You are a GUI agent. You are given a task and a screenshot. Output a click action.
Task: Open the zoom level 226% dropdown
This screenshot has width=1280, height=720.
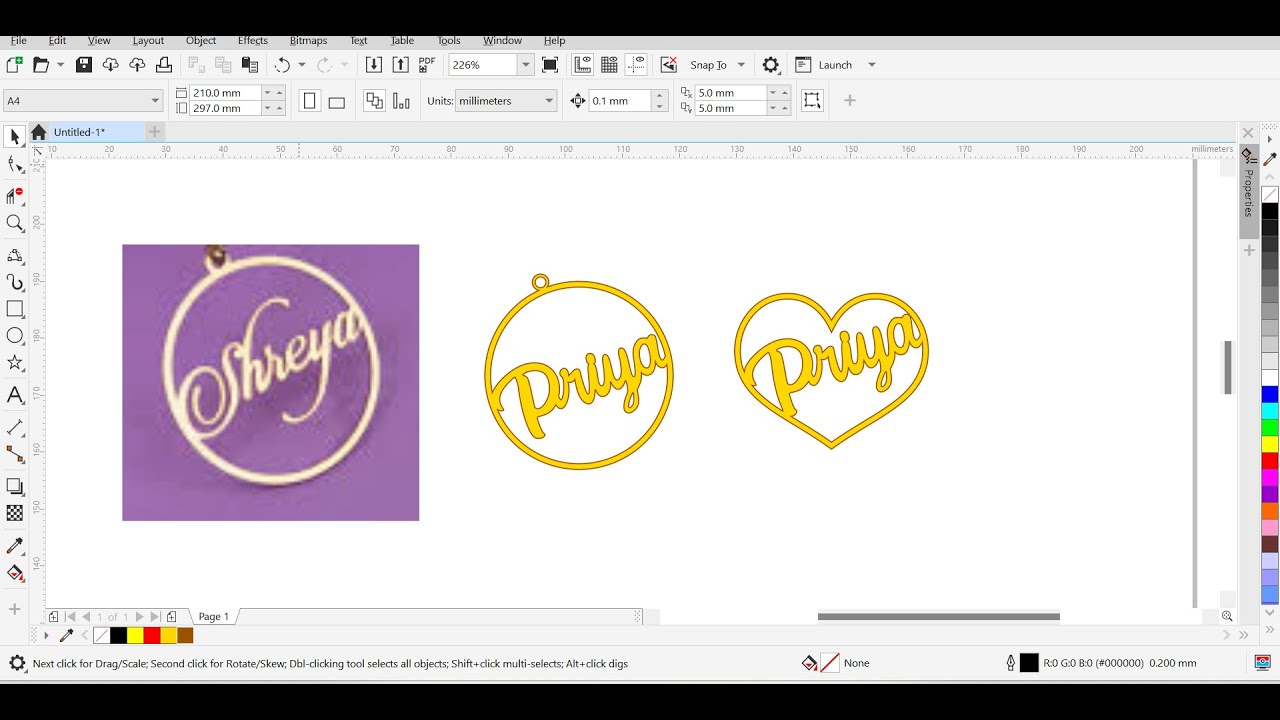[x=526, y=65]
